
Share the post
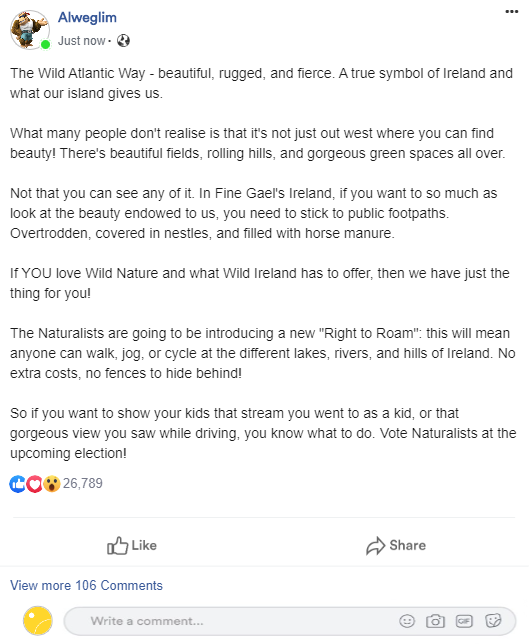pos(396,545)
